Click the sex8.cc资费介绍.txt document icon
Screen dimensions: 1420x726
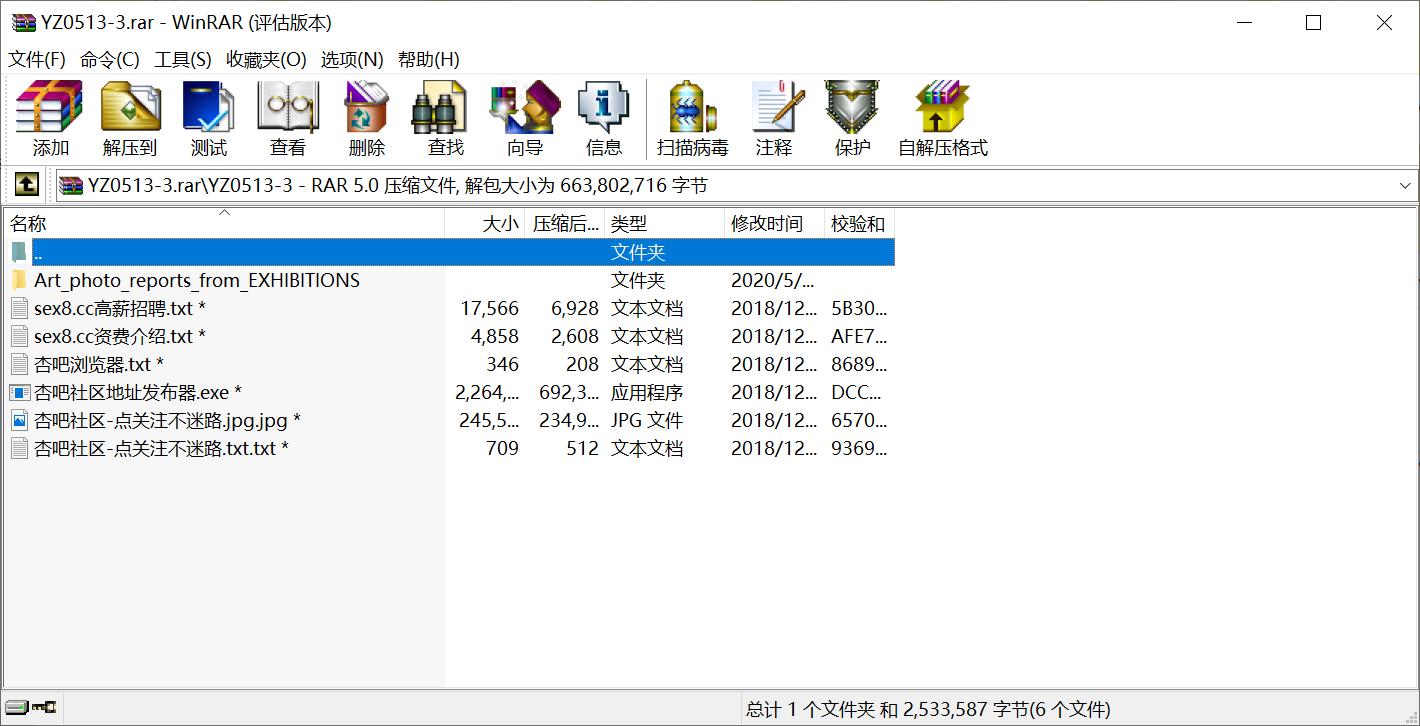(x=20, y=336)
